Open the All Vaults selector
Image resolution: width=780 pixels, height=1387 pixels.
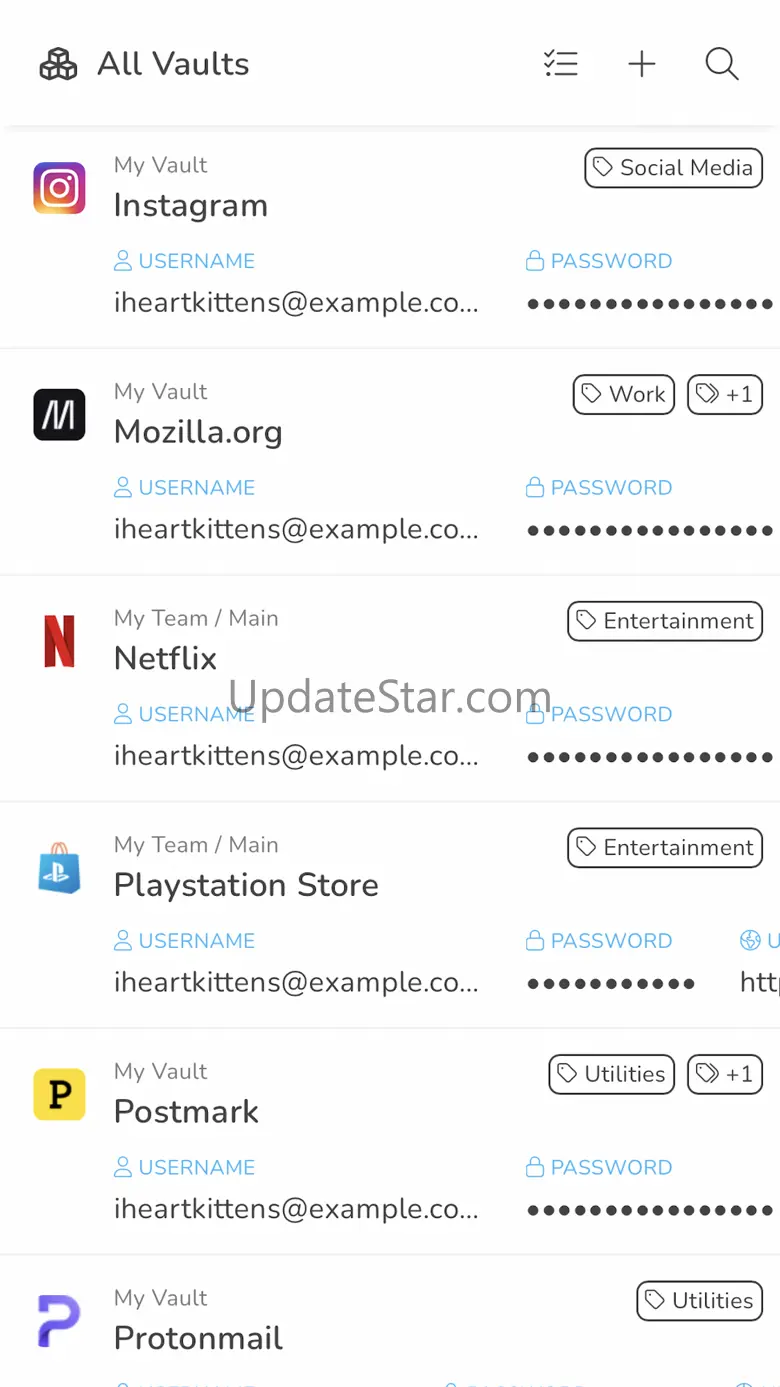(x=144, y=64)
